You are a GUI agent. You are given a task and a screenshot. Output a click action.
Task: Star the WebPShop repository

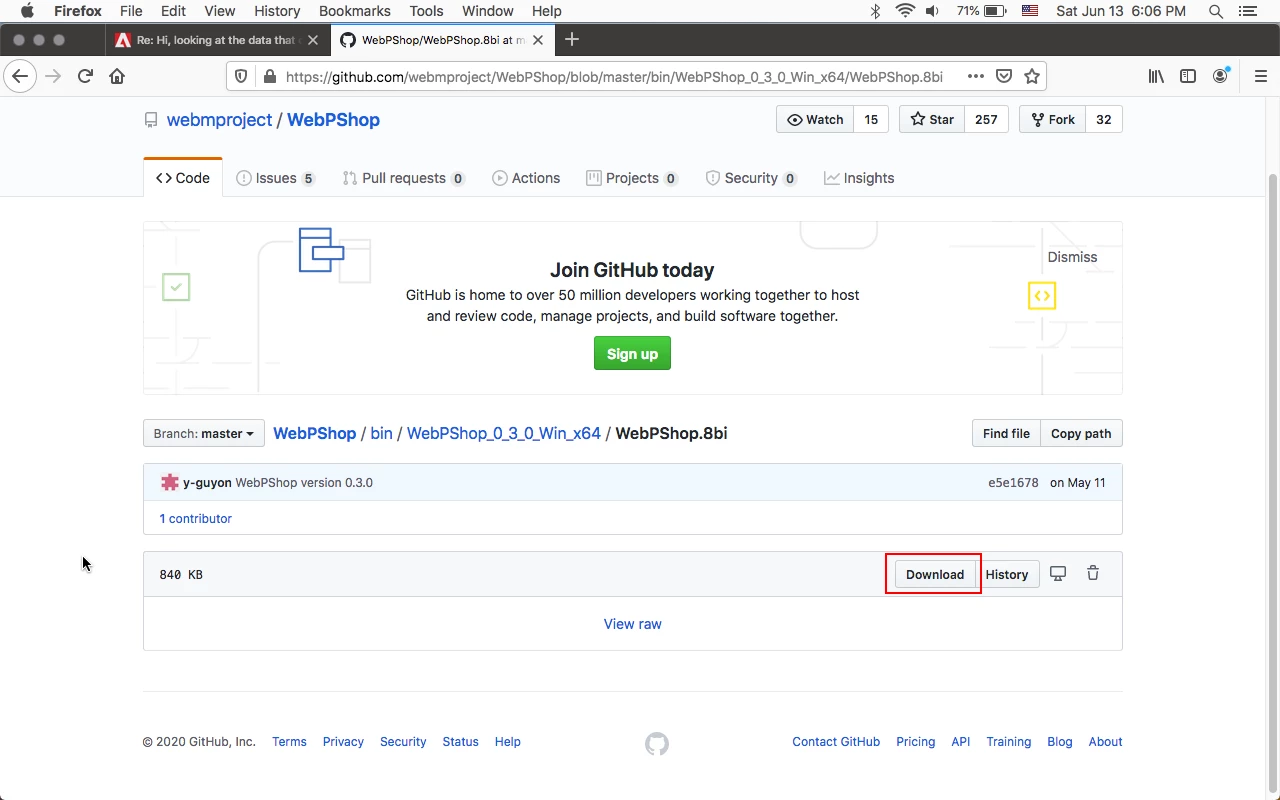(932, 119)
